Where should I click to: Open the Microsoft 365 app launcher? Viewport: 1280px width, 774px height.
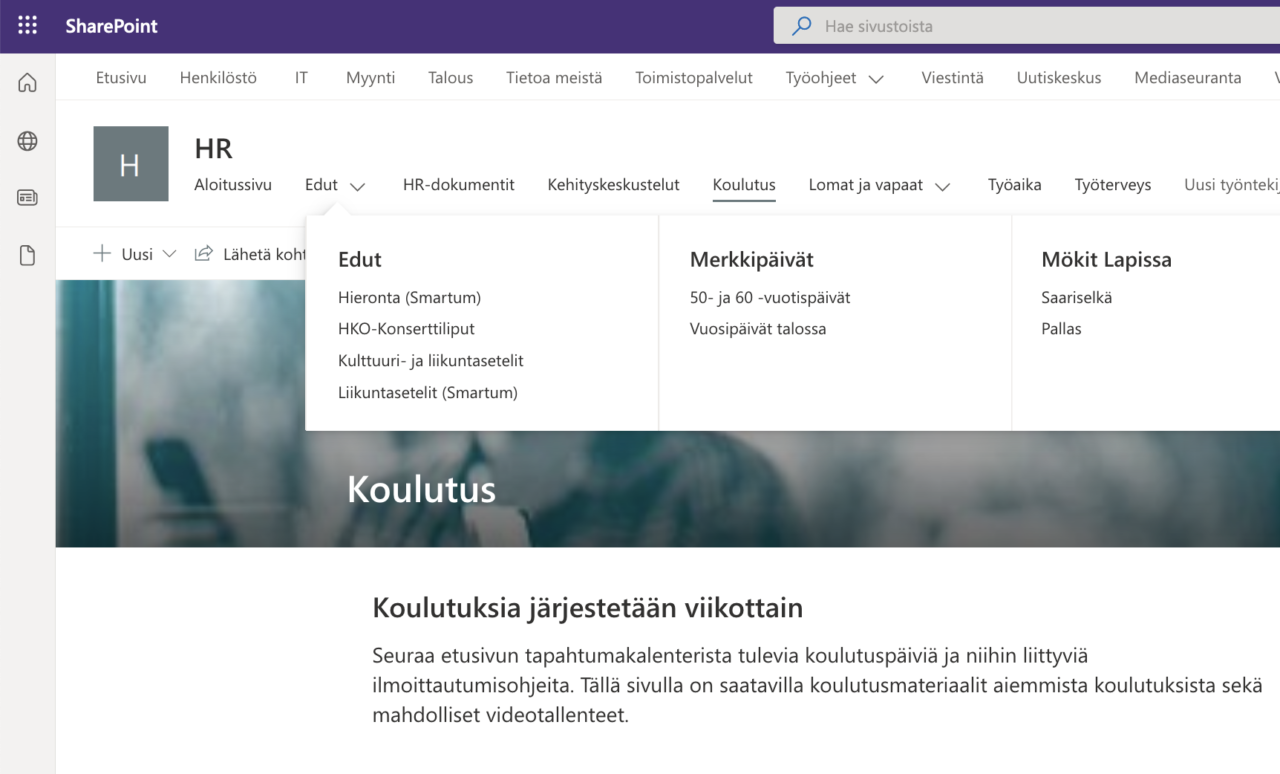(x=26, y=25)
